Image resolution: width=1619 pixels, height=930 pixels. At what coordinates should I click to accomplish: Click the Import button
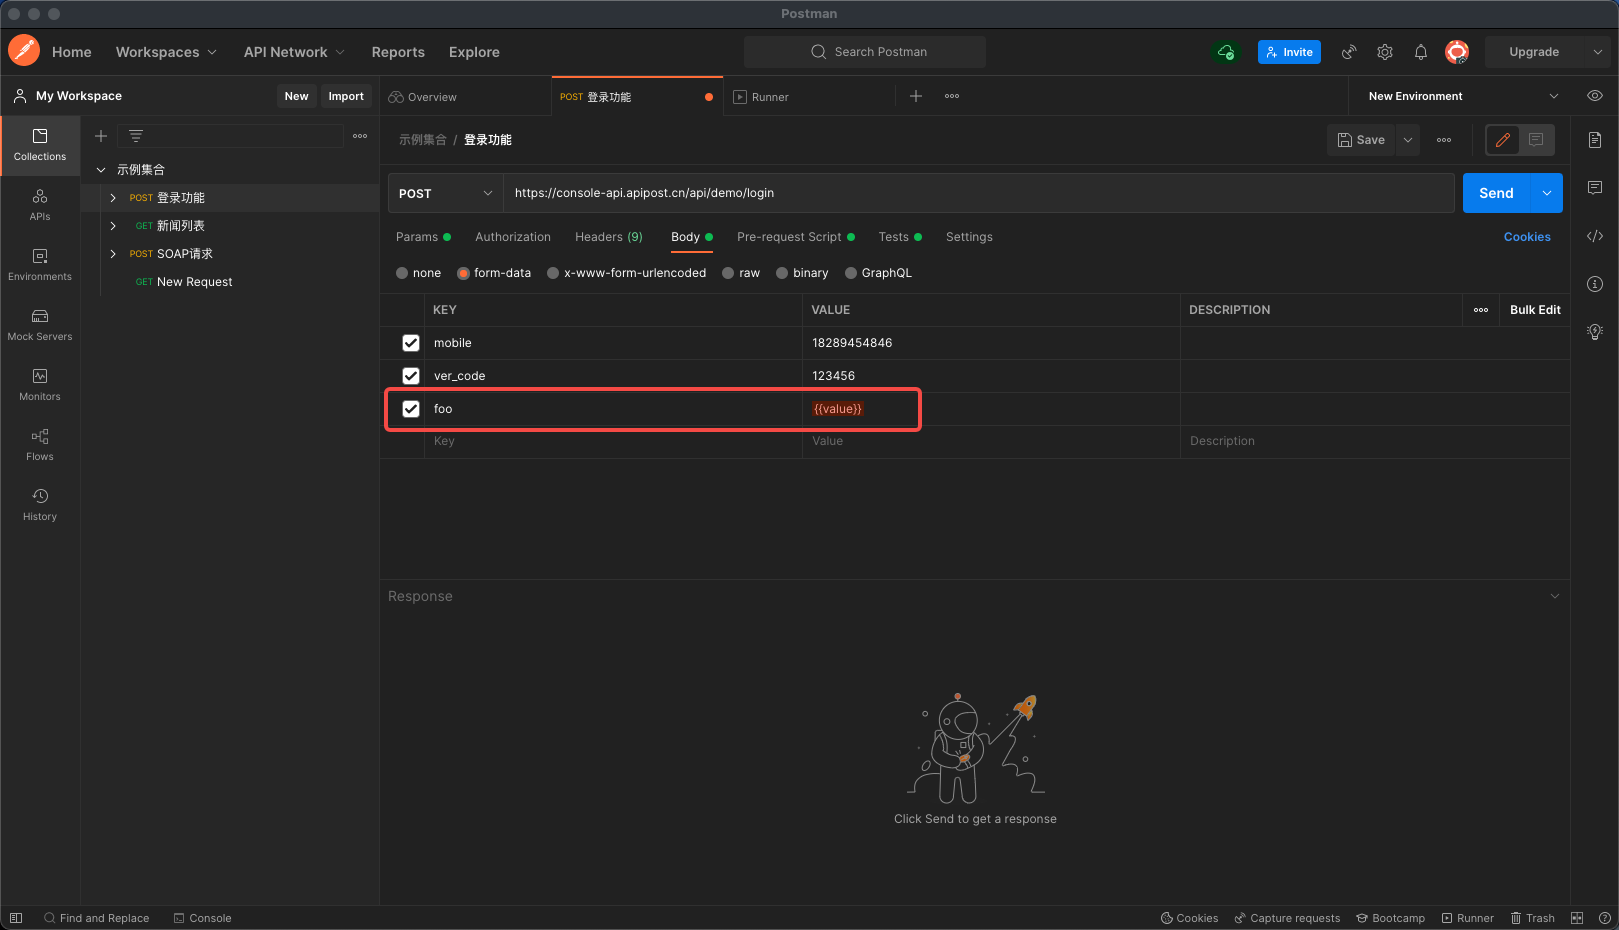click(346, 96)
